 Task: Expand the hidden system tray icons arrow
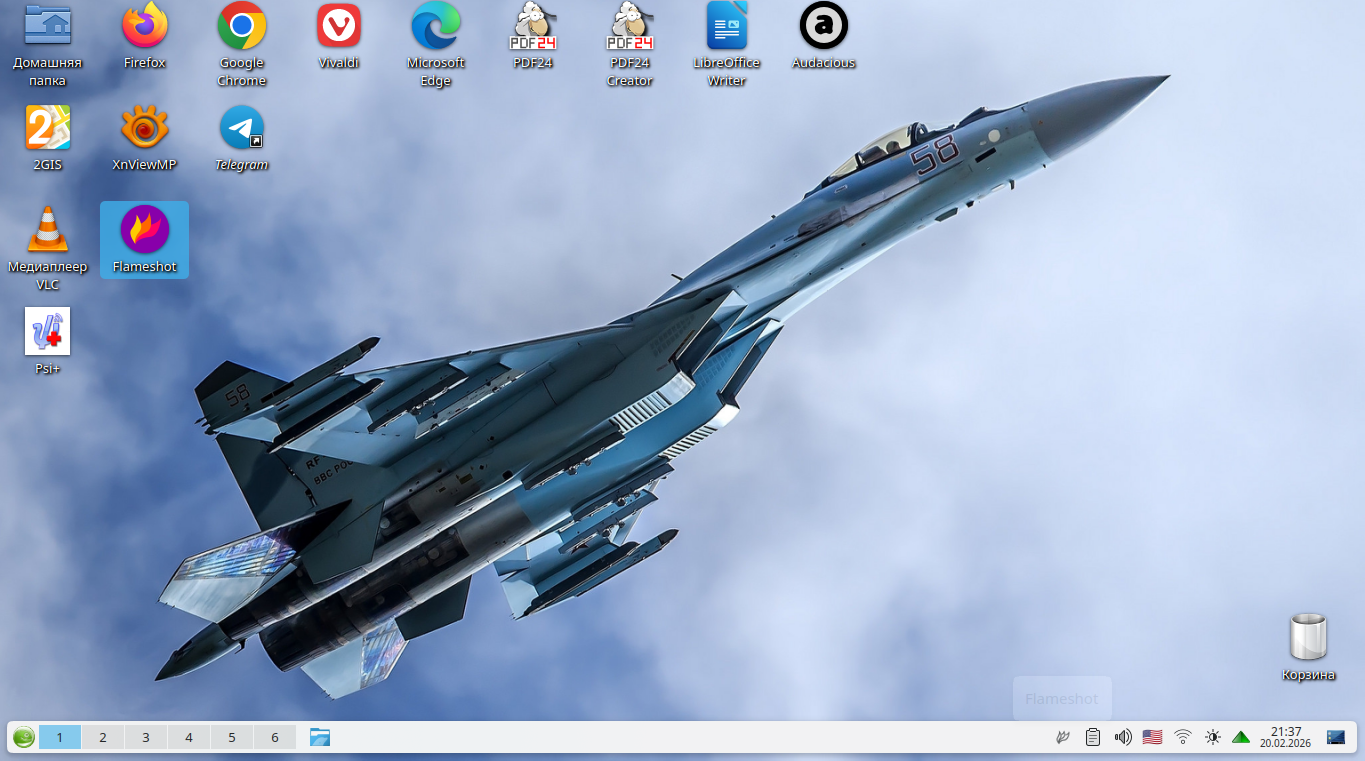pyautogui.click(x=1241, y=737)
